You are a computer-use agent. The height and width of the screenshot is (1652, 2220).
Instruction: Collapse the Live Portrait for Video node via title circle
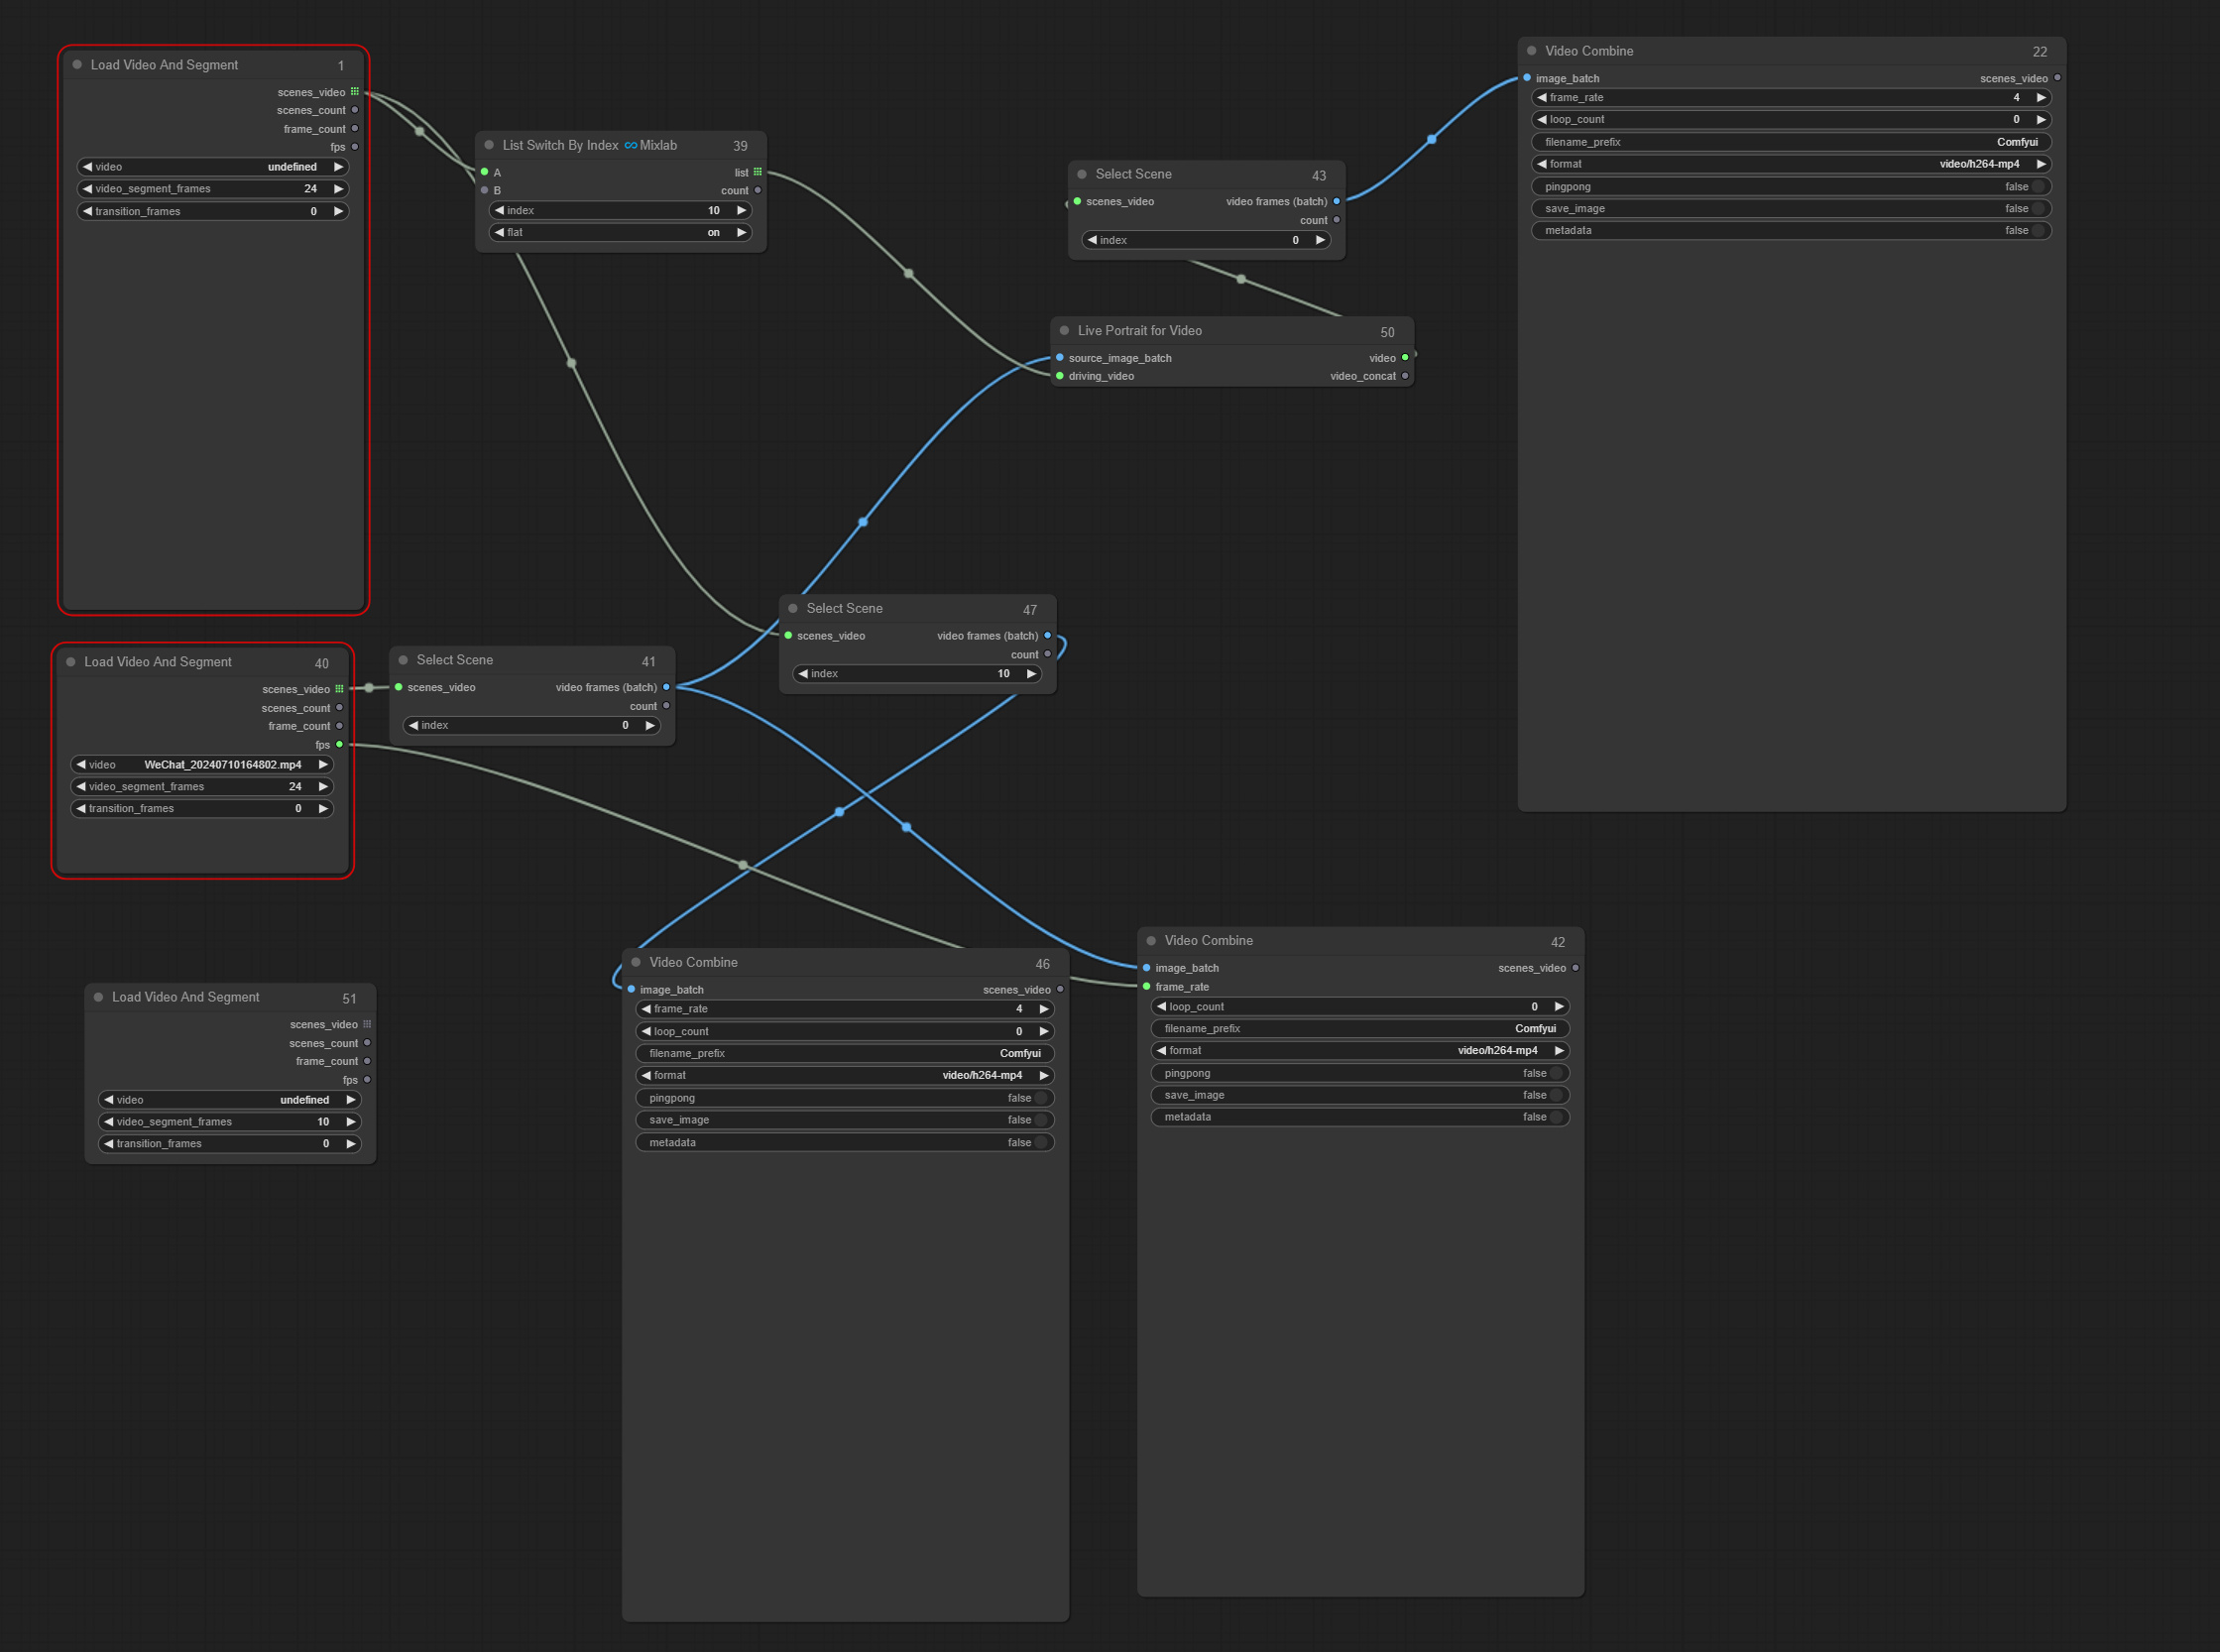click(x=1064, y=330)
